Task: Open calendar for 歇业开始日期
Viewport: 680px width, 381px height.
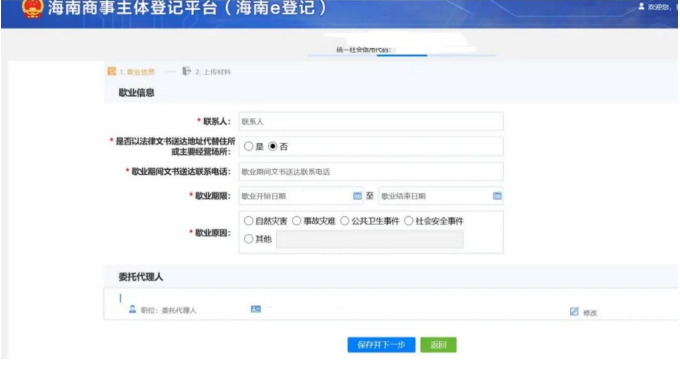Action: pos(357,196)
